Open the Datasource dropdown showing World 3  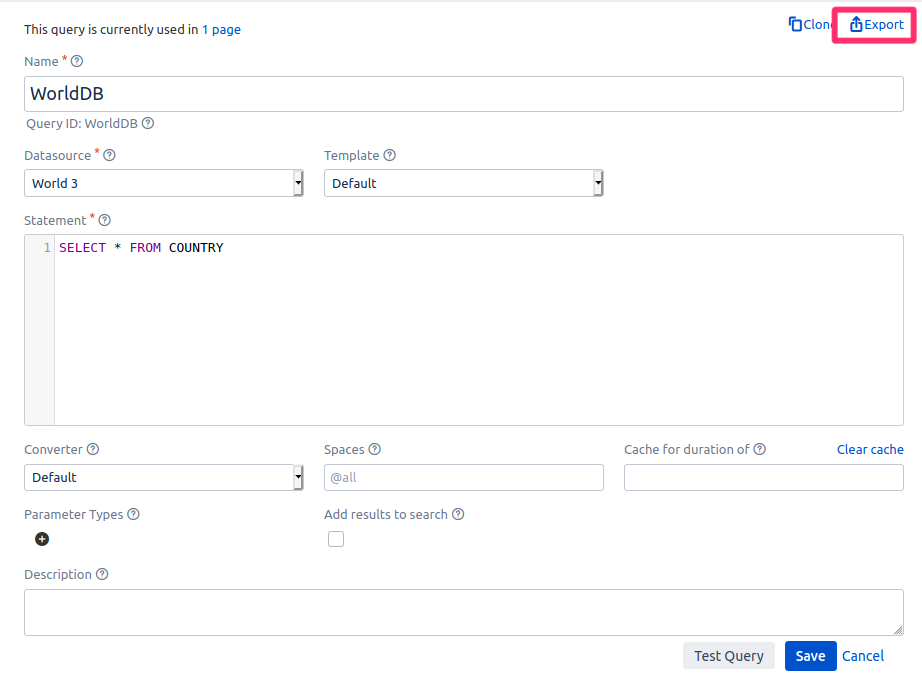[x=163, y=183]
